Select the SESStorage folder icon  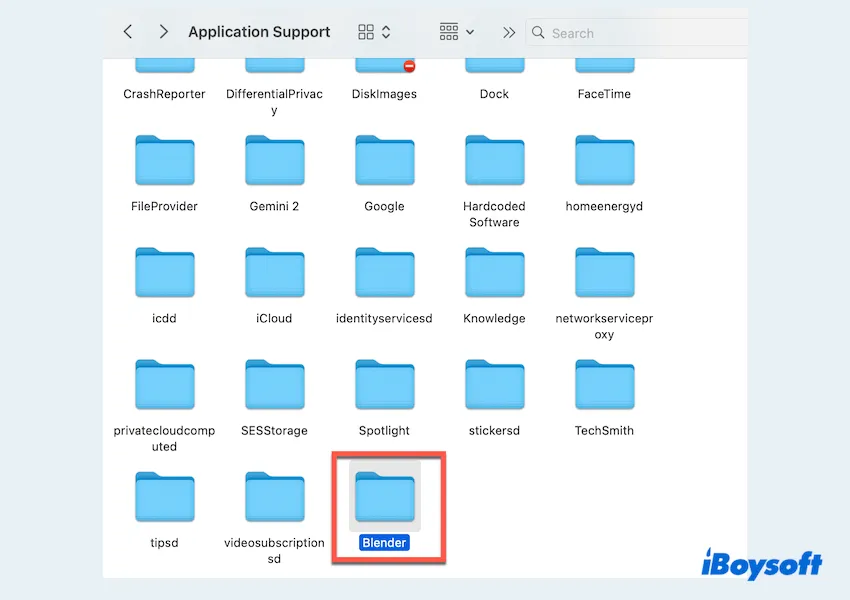[275, 385]
